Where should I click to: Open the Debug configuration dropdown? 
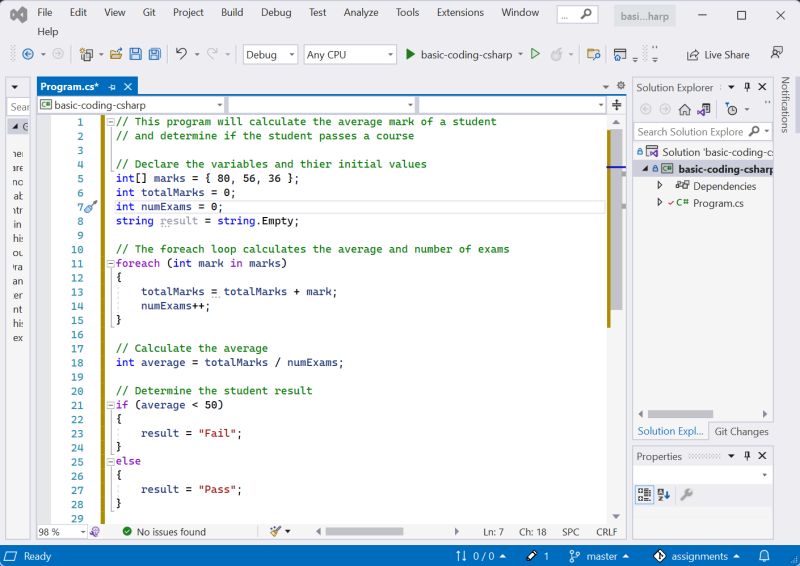pos(270,55)
